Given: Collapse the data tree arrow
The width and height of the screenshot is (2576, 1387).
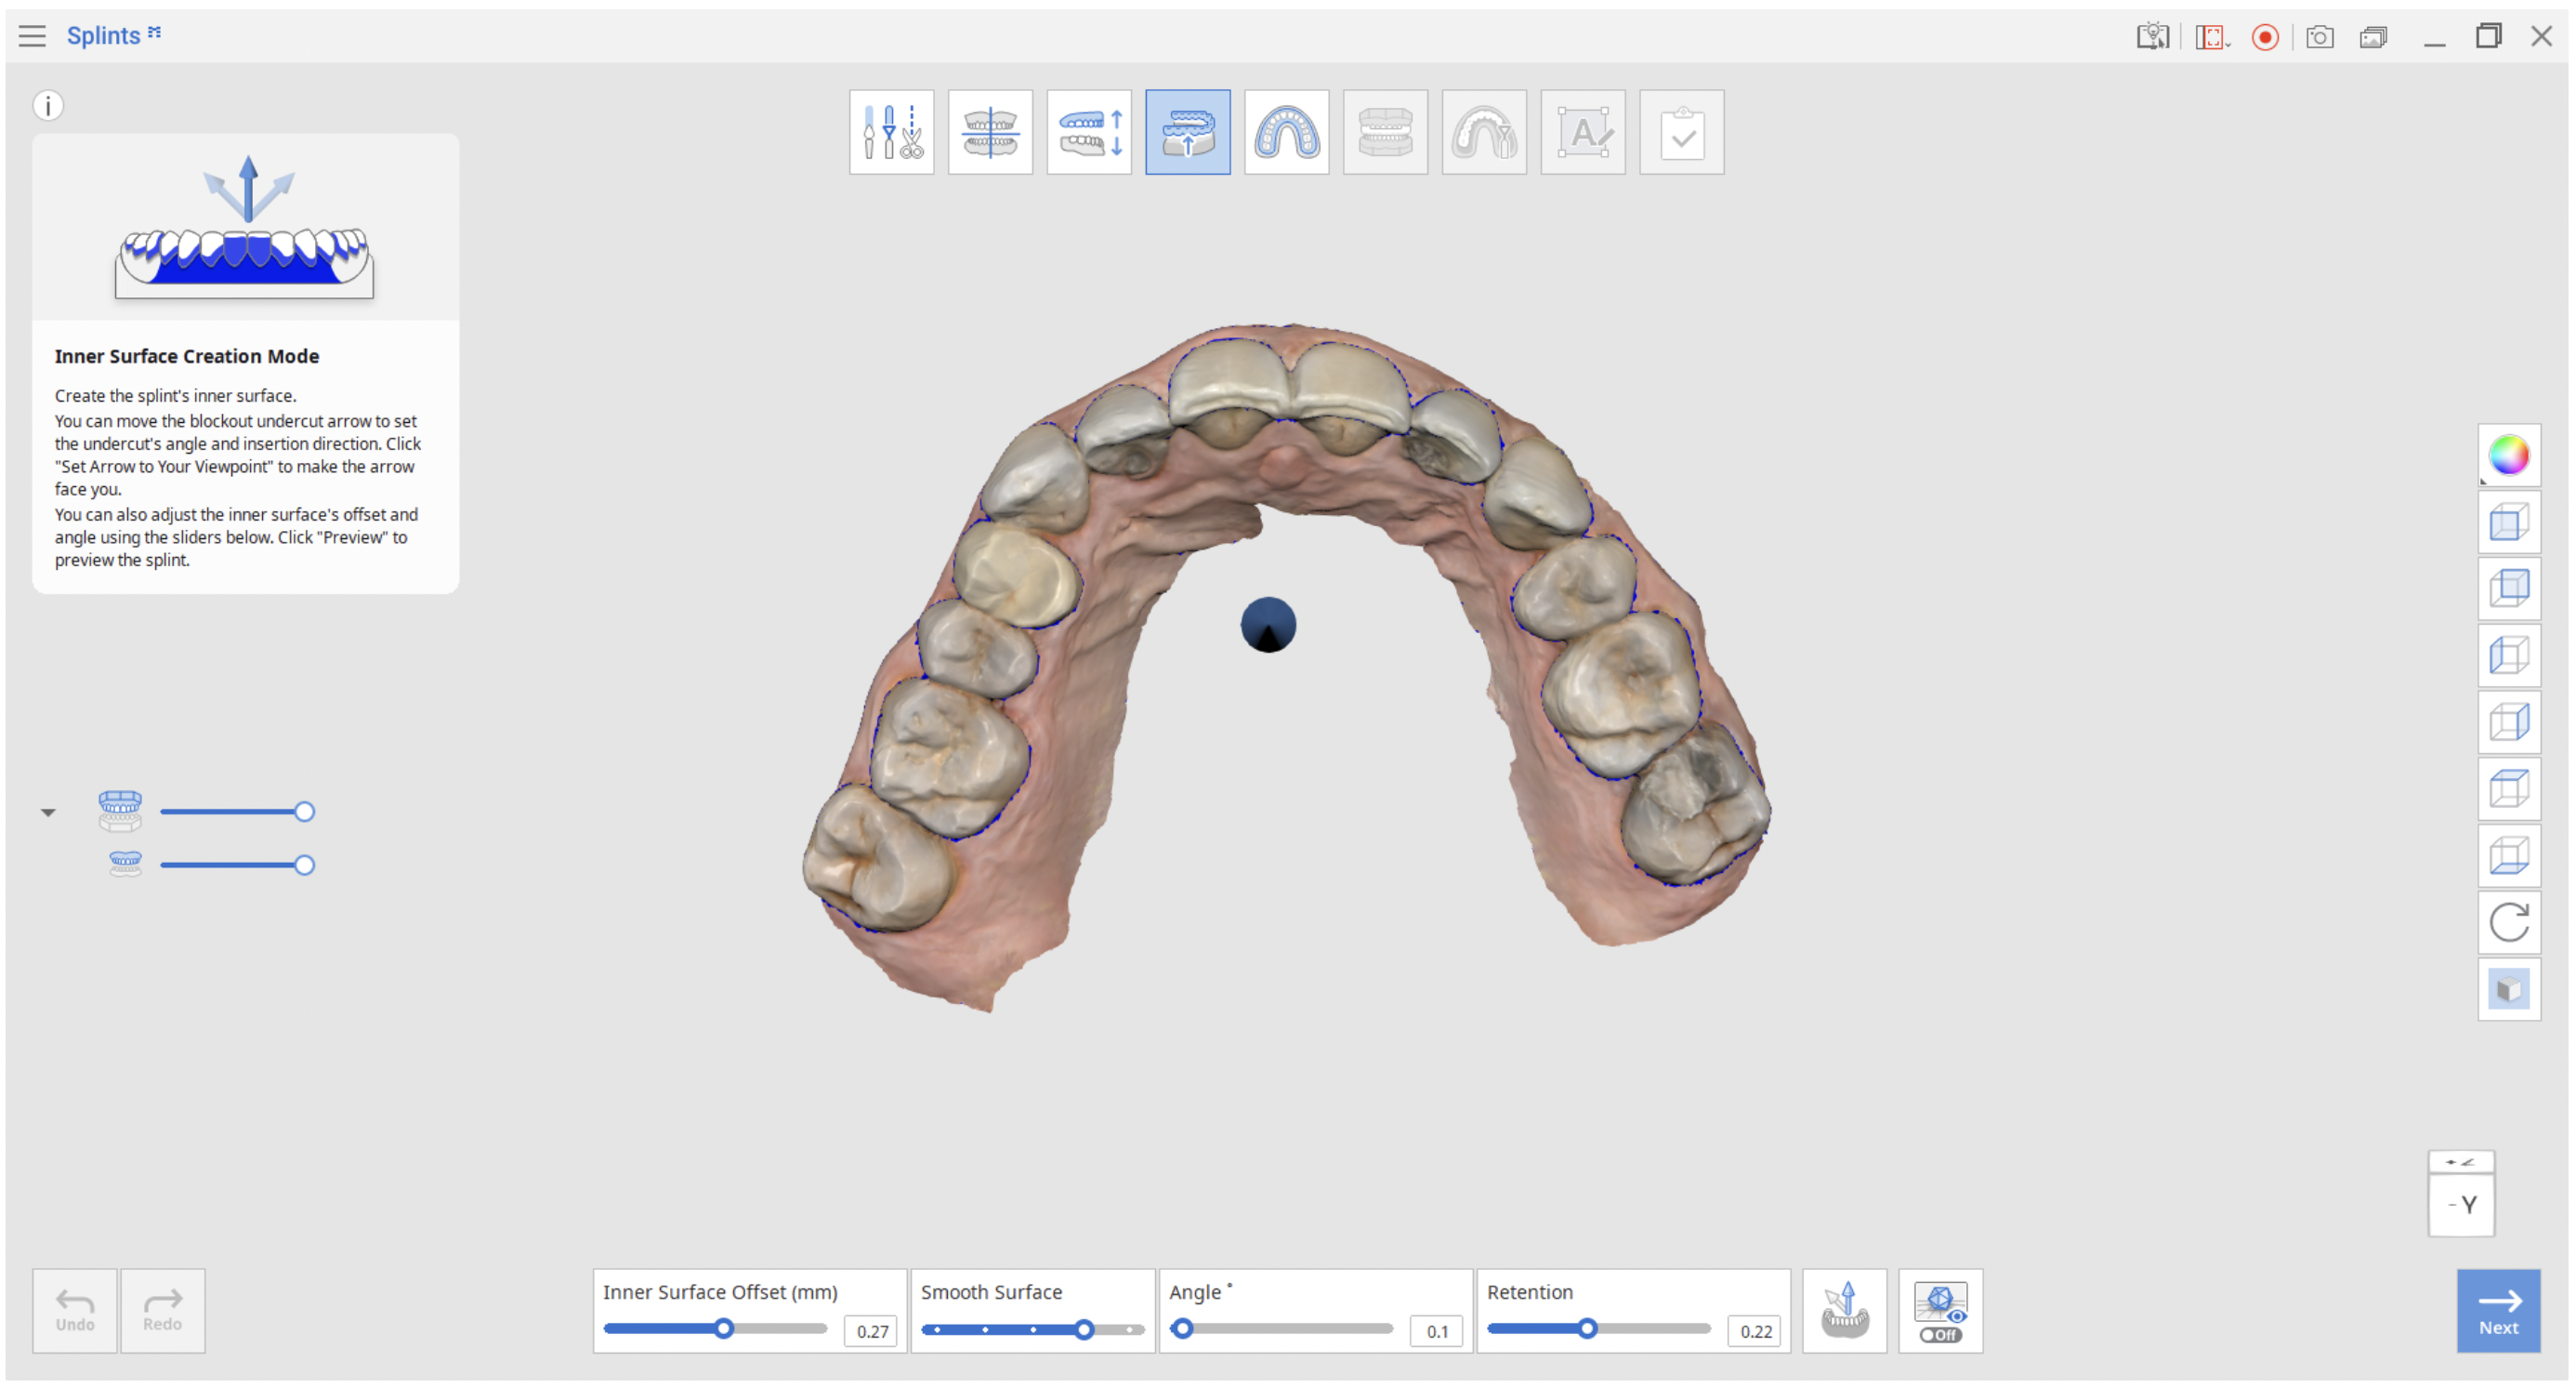Looking at the screenshot, I should point(48,812).
